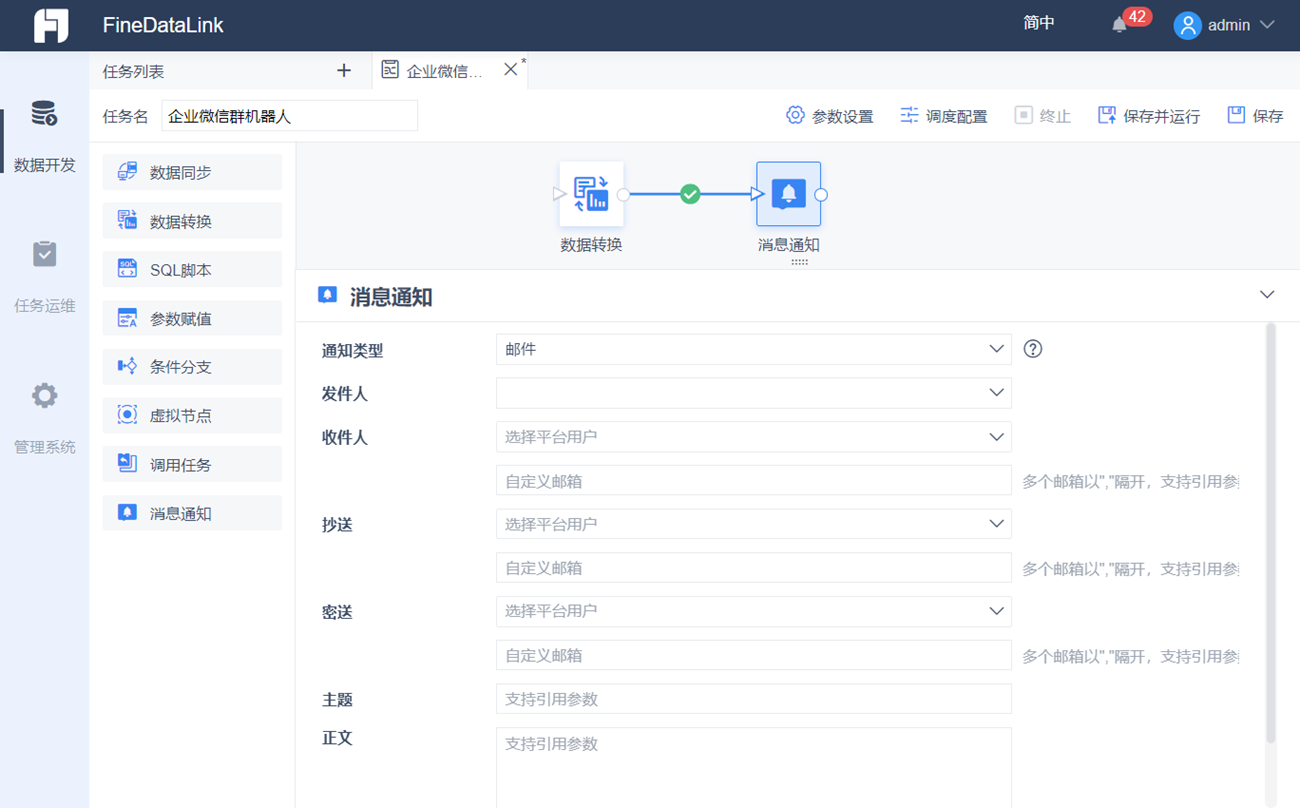Viewport: 1300px width, 808px height.
Task: Click the 数据转换 palette node icon
Action: coord(127,220)
